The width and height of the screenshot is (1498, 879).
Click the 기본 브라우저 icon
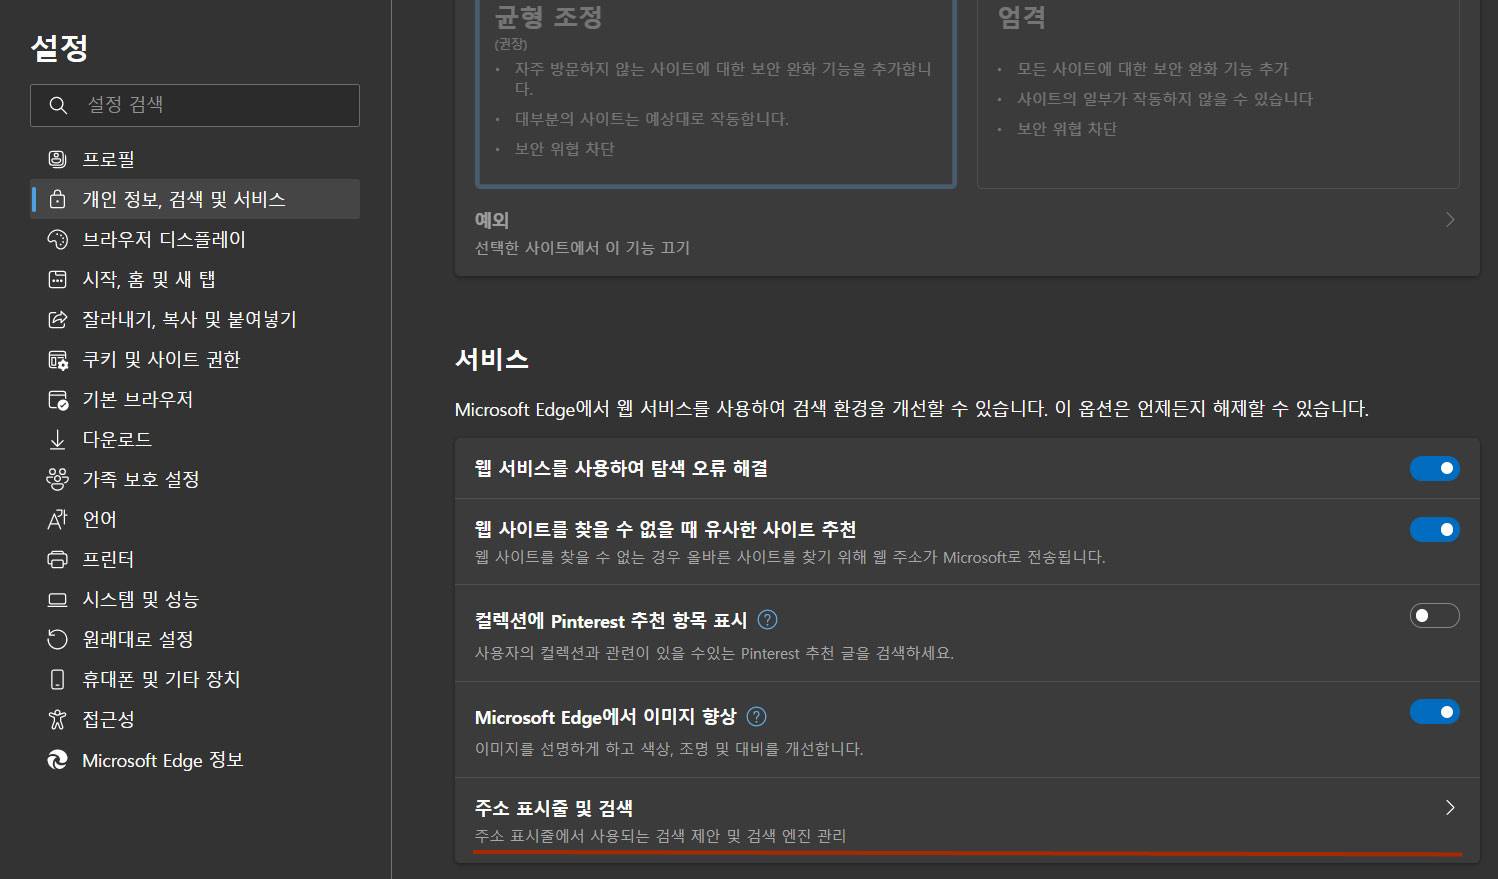tap(58, 399)
